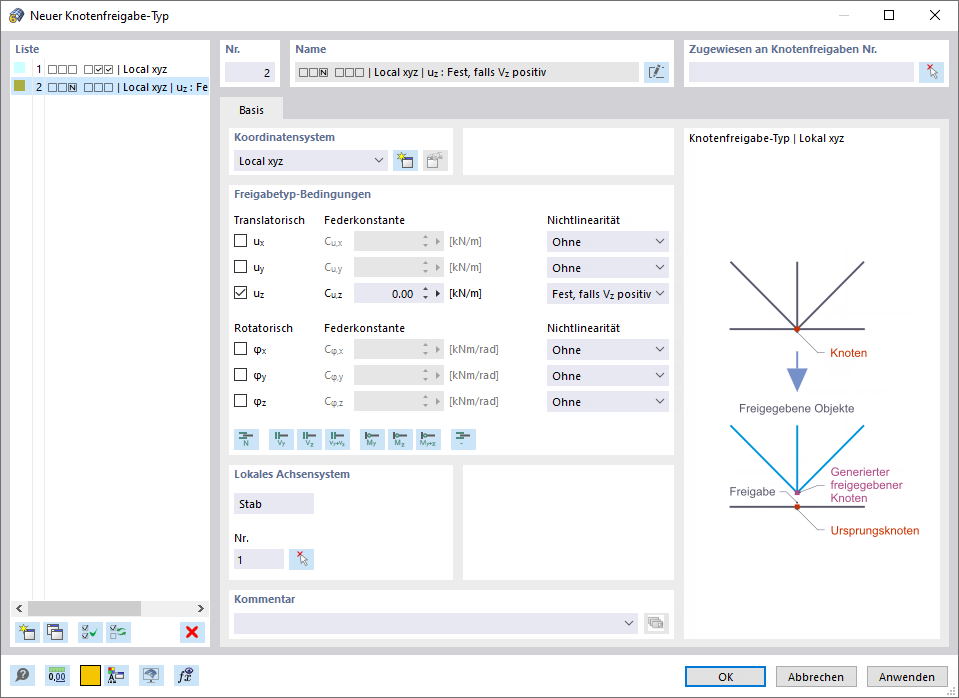The width and height of the screenshot is (959, 698).
Task: Open display properties color text icon
Action: (116, 675)
